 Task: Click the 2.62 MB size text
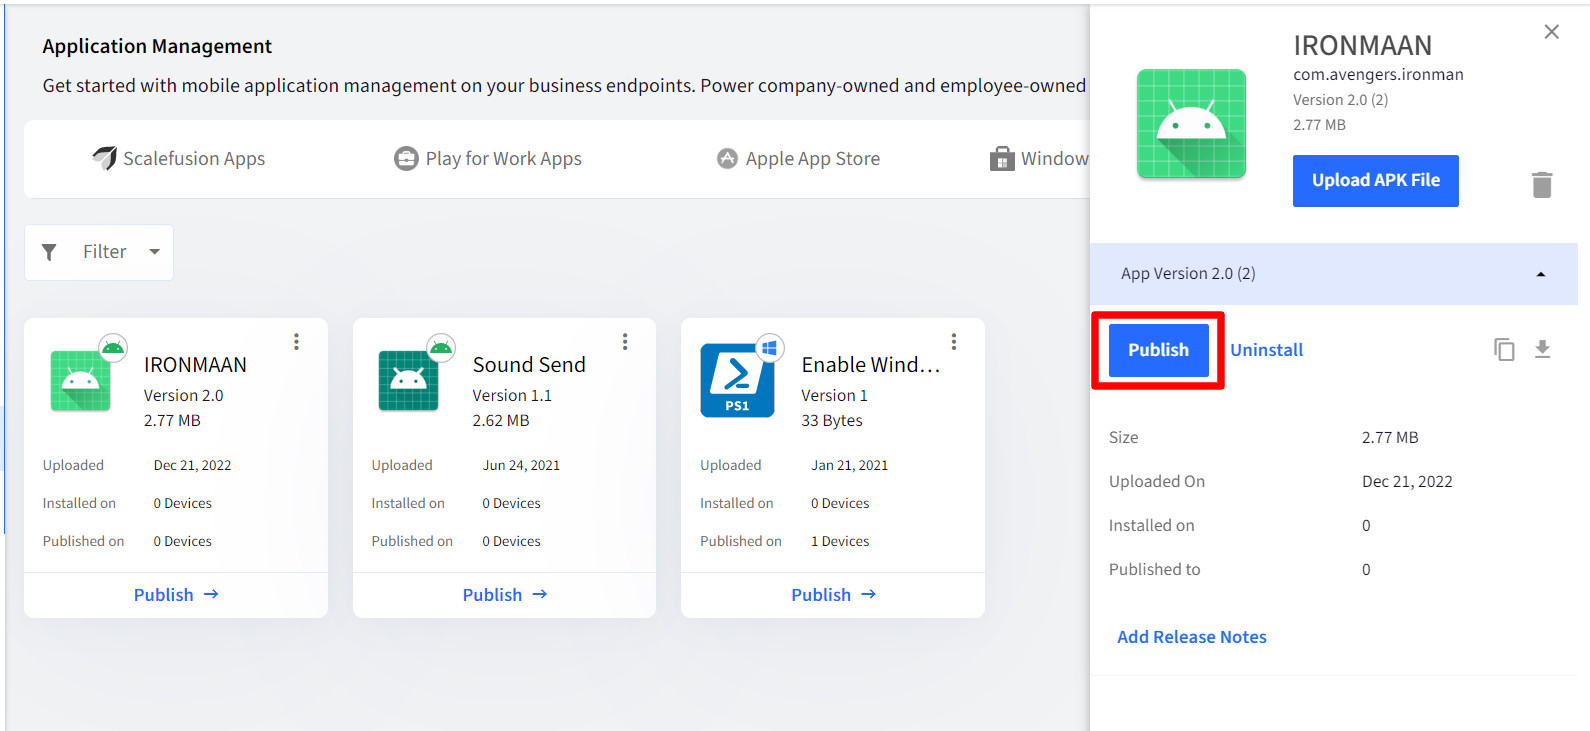click(x=501, y=421)
